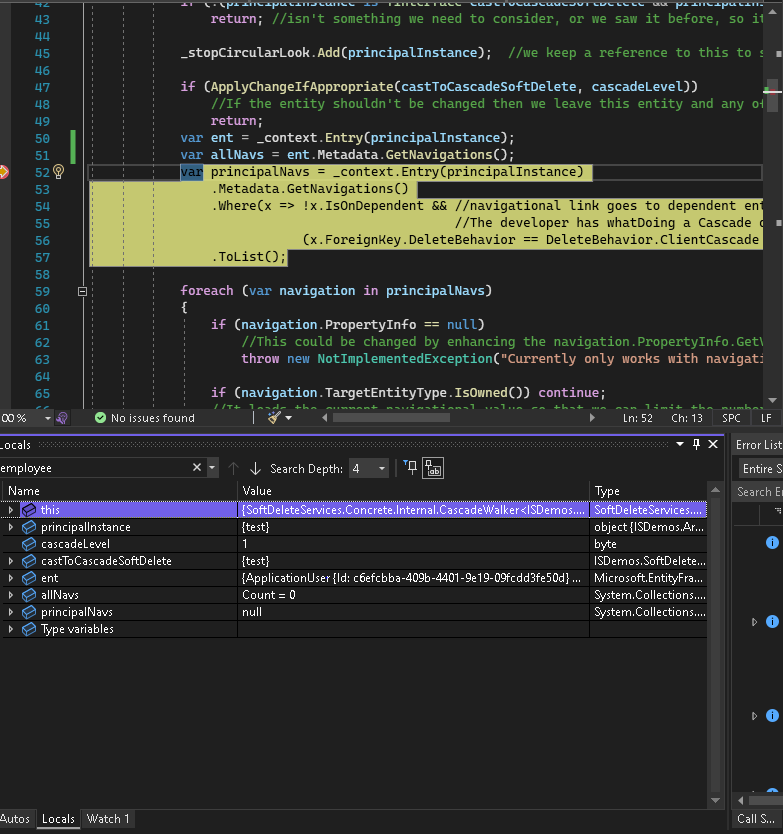The image size is (783, 834).
Task: Clear the employee search text
Action: (x=197, y=468)
